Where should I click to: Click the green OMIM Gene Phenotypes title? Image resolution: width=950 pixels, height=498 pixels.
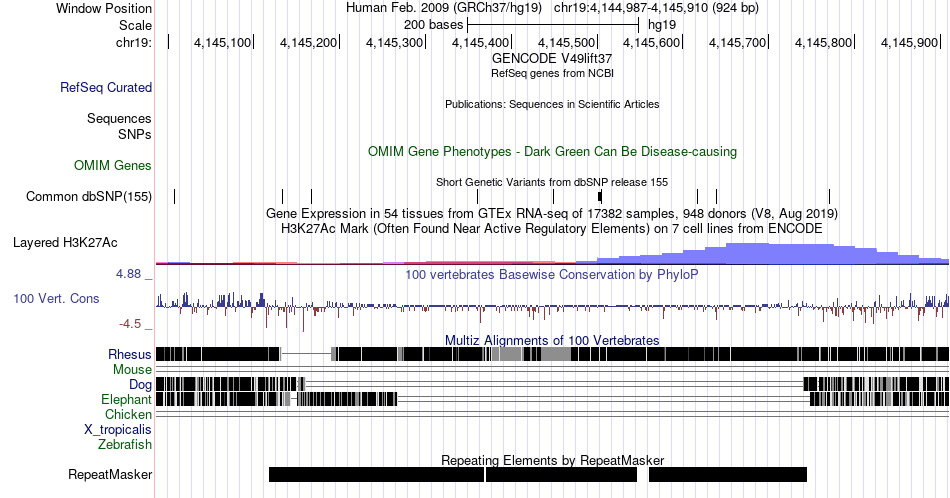552,151
